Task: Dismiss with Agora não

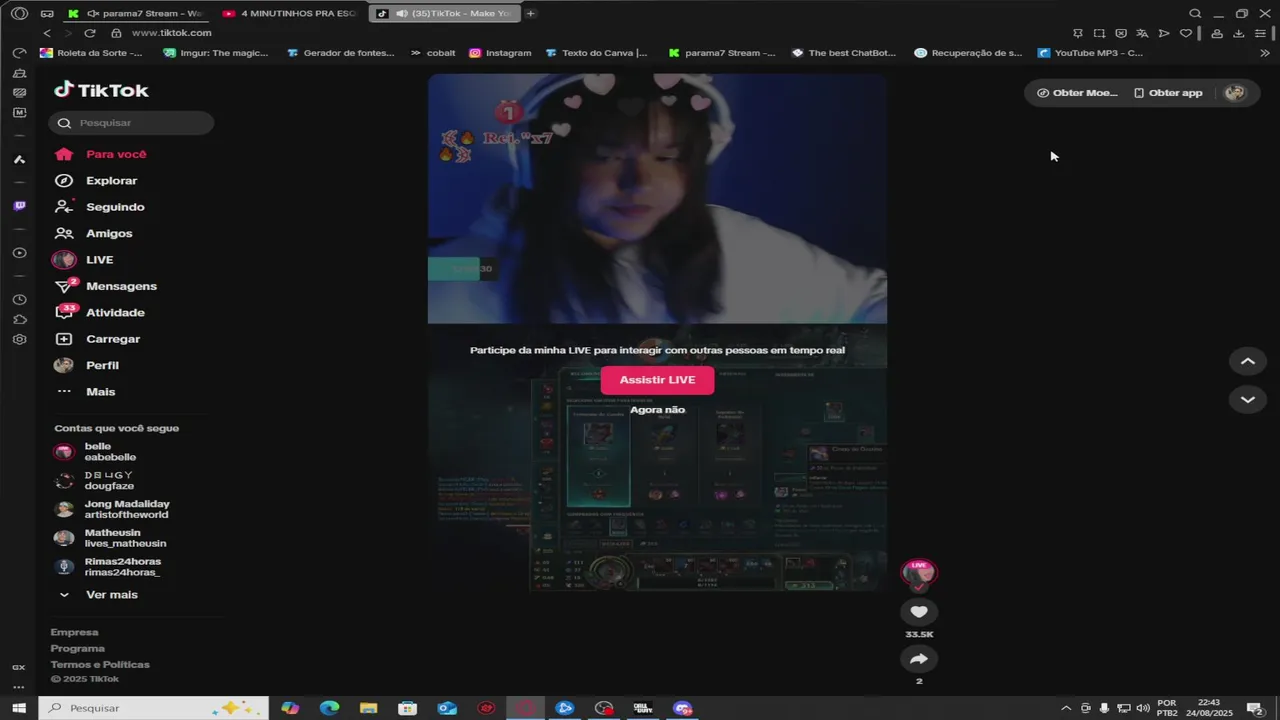Action: (x=657, y=410)
